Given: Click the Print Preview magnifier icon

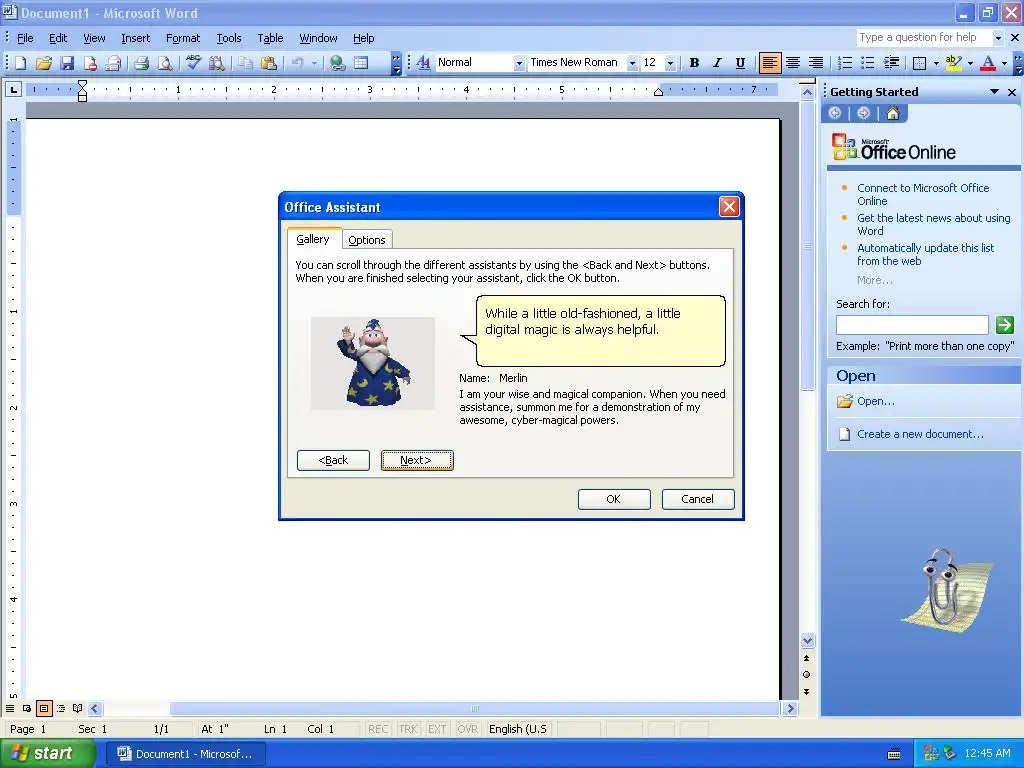Looking at the screenshot, I should point(165,63).
